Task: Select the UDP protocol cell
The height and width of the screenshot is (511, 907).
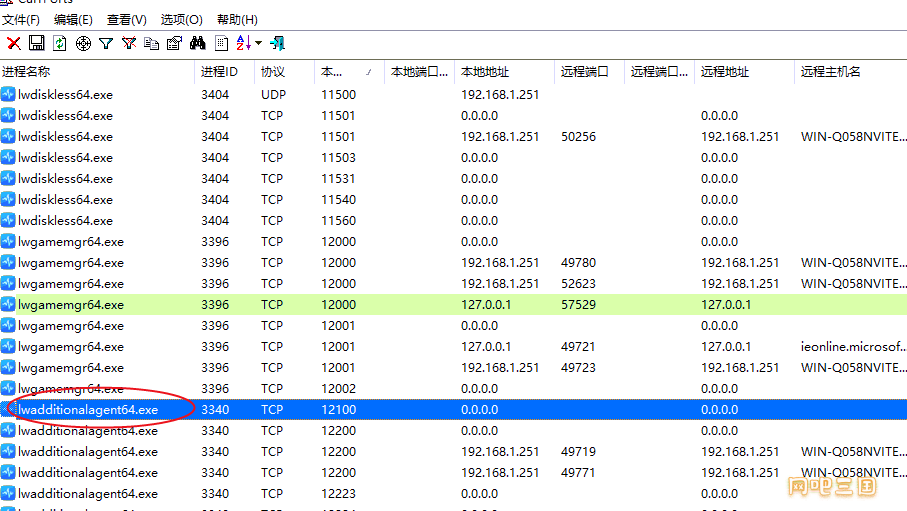Action: click(274, 94)
